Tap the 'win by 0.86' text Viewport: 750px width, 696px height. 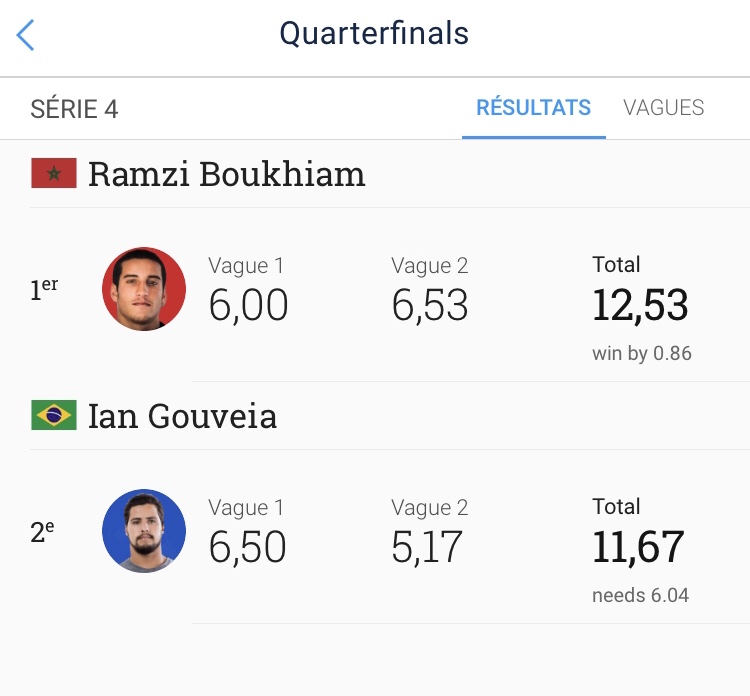click(642, 353)
